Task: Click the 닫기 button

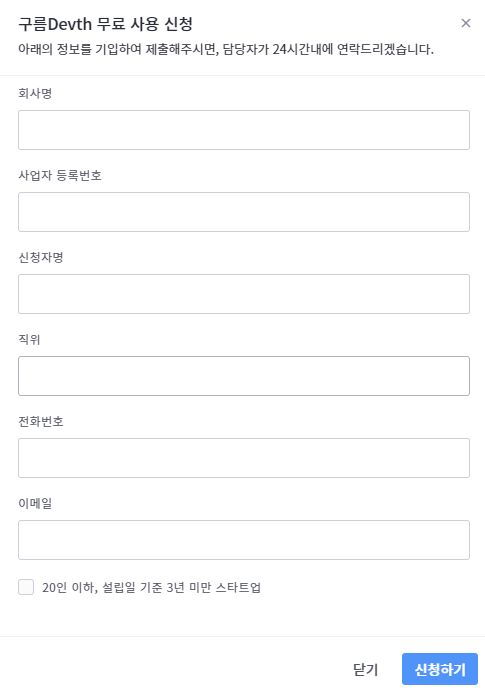Action: [x=366, y=669]
